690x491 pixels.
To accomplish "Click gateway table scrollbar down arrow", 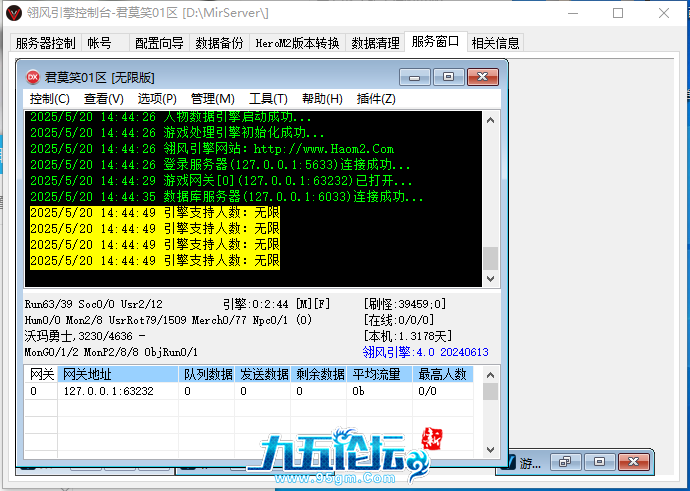I will [x=491, y=450].
